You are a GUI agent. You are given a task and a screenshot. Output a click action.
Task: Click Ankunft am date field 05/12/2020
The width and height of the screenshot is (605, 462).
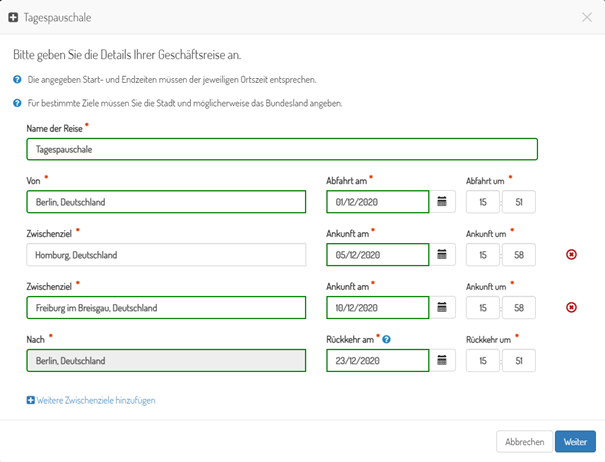378,254
